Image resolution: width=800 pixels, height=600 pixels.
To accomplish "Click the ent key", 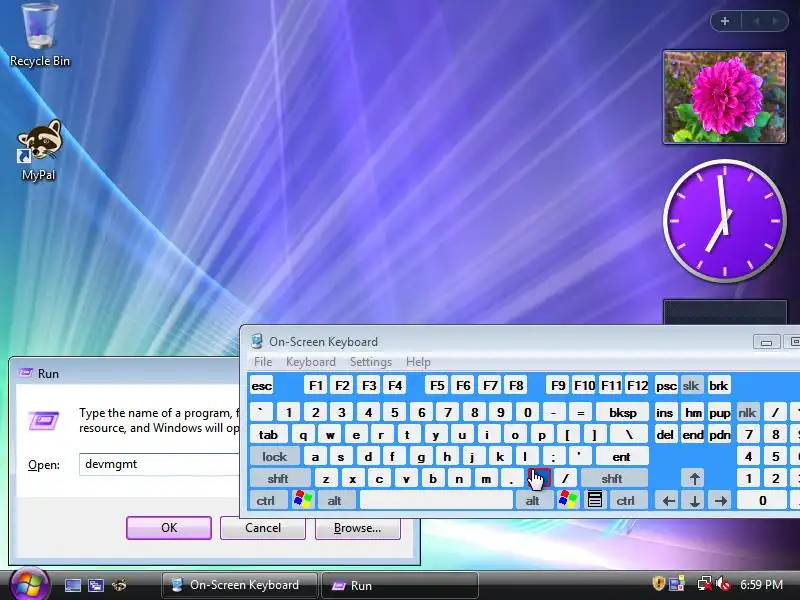I will click(x=621, y=457).
